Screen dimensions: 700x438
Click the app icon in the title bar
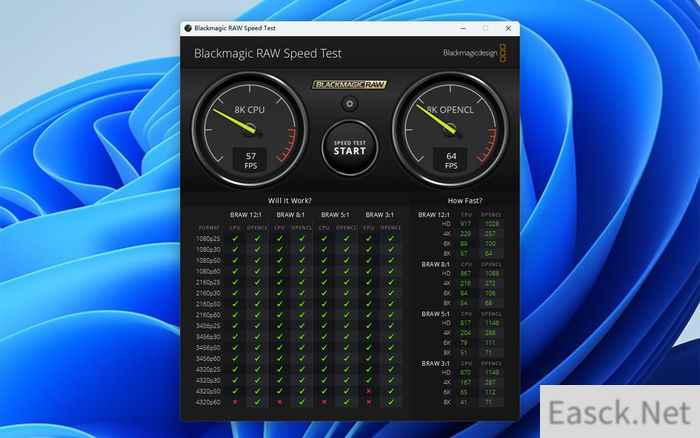click(188, 28)
